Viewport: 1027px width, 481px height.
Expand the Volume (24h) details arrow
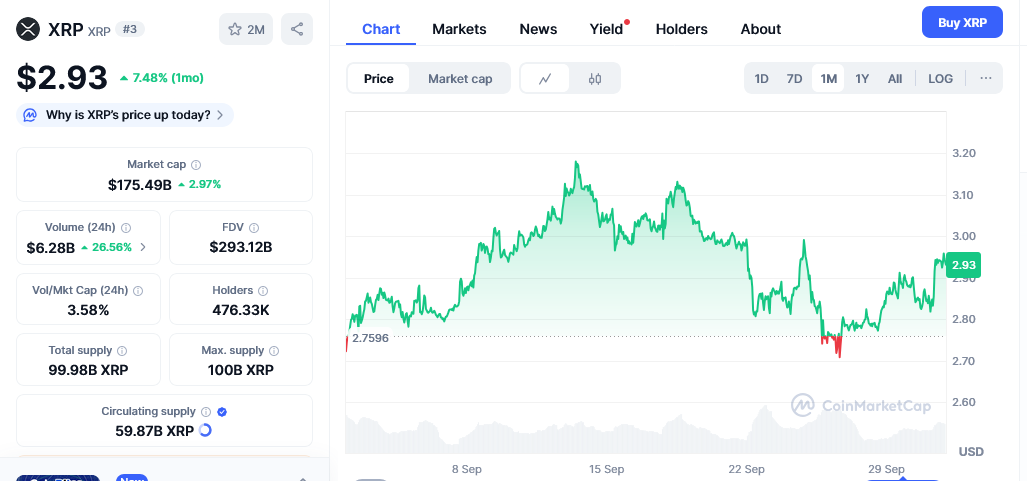pos(143,247)
